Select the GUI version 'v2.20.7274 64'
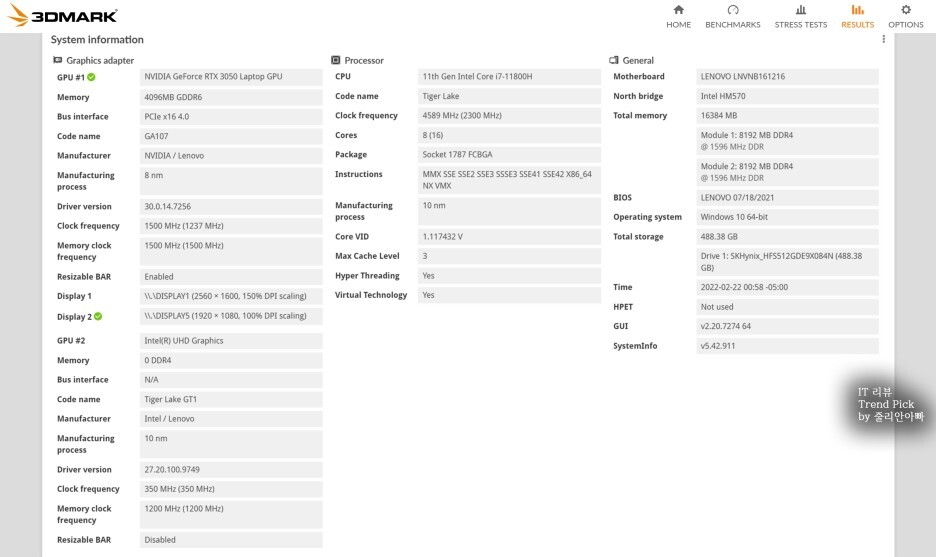This screenshot has height=557, width=936. click(787, 327)
